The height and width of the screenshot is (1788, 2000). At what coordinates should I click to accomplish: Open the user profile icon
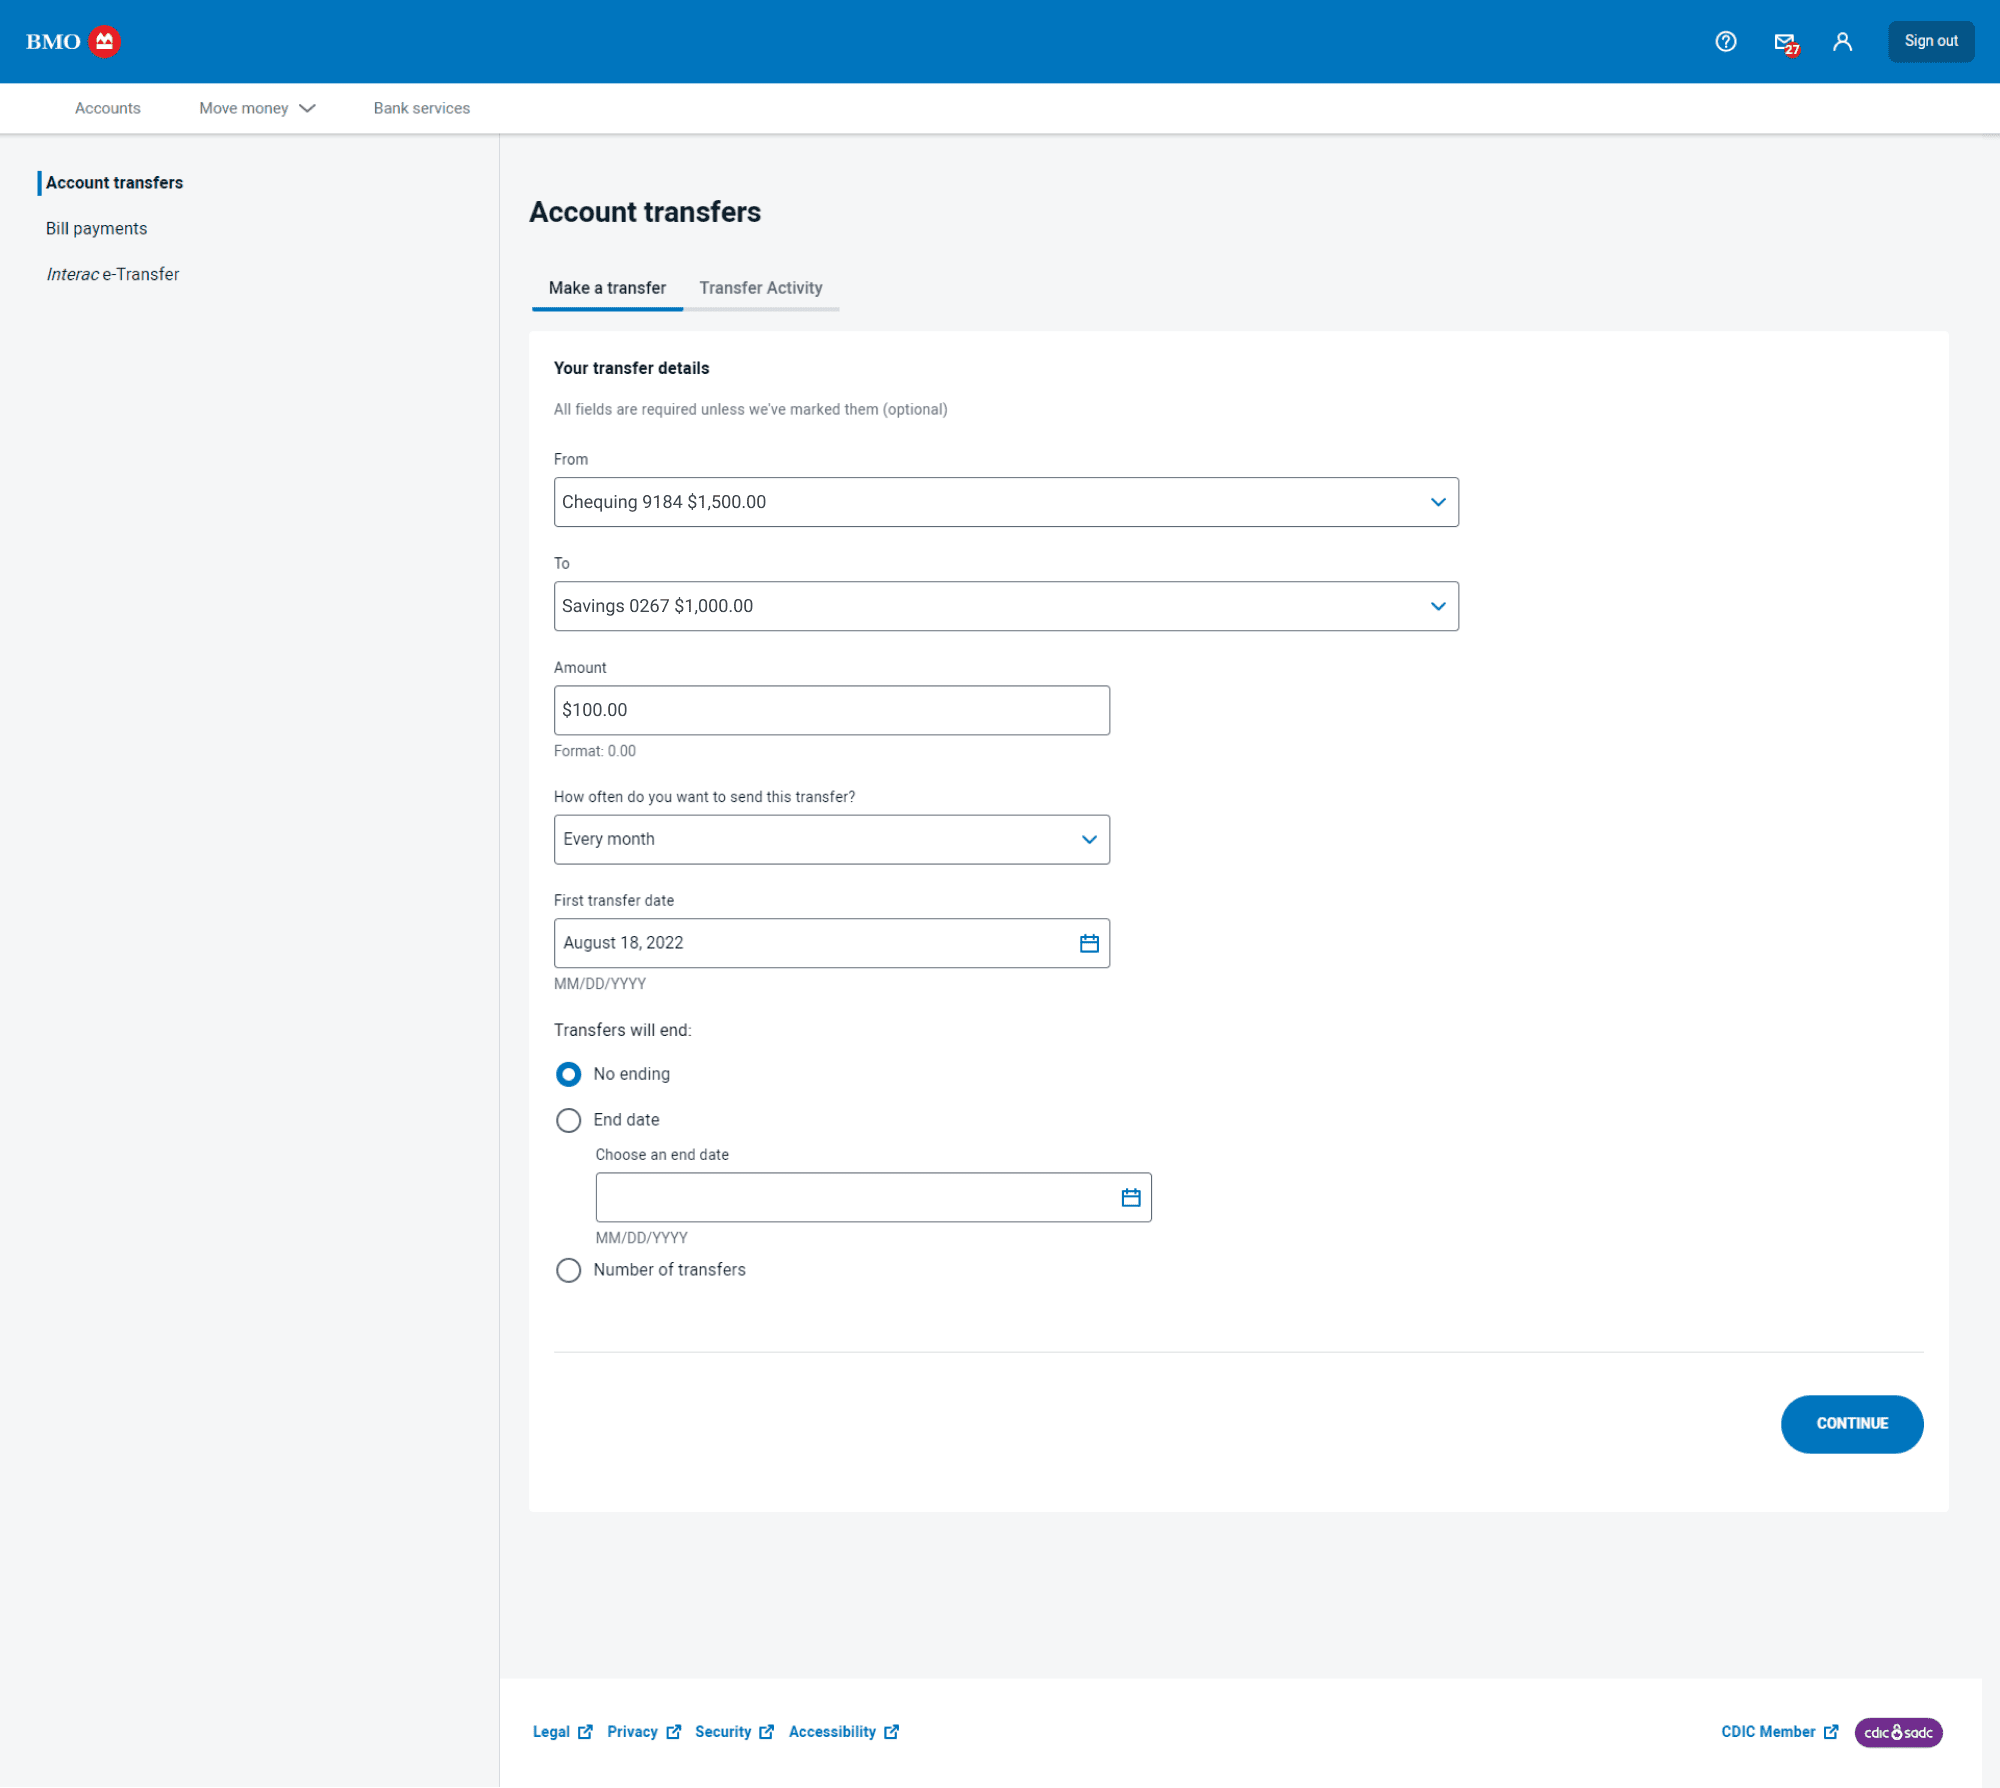[x=1842, y=41]
